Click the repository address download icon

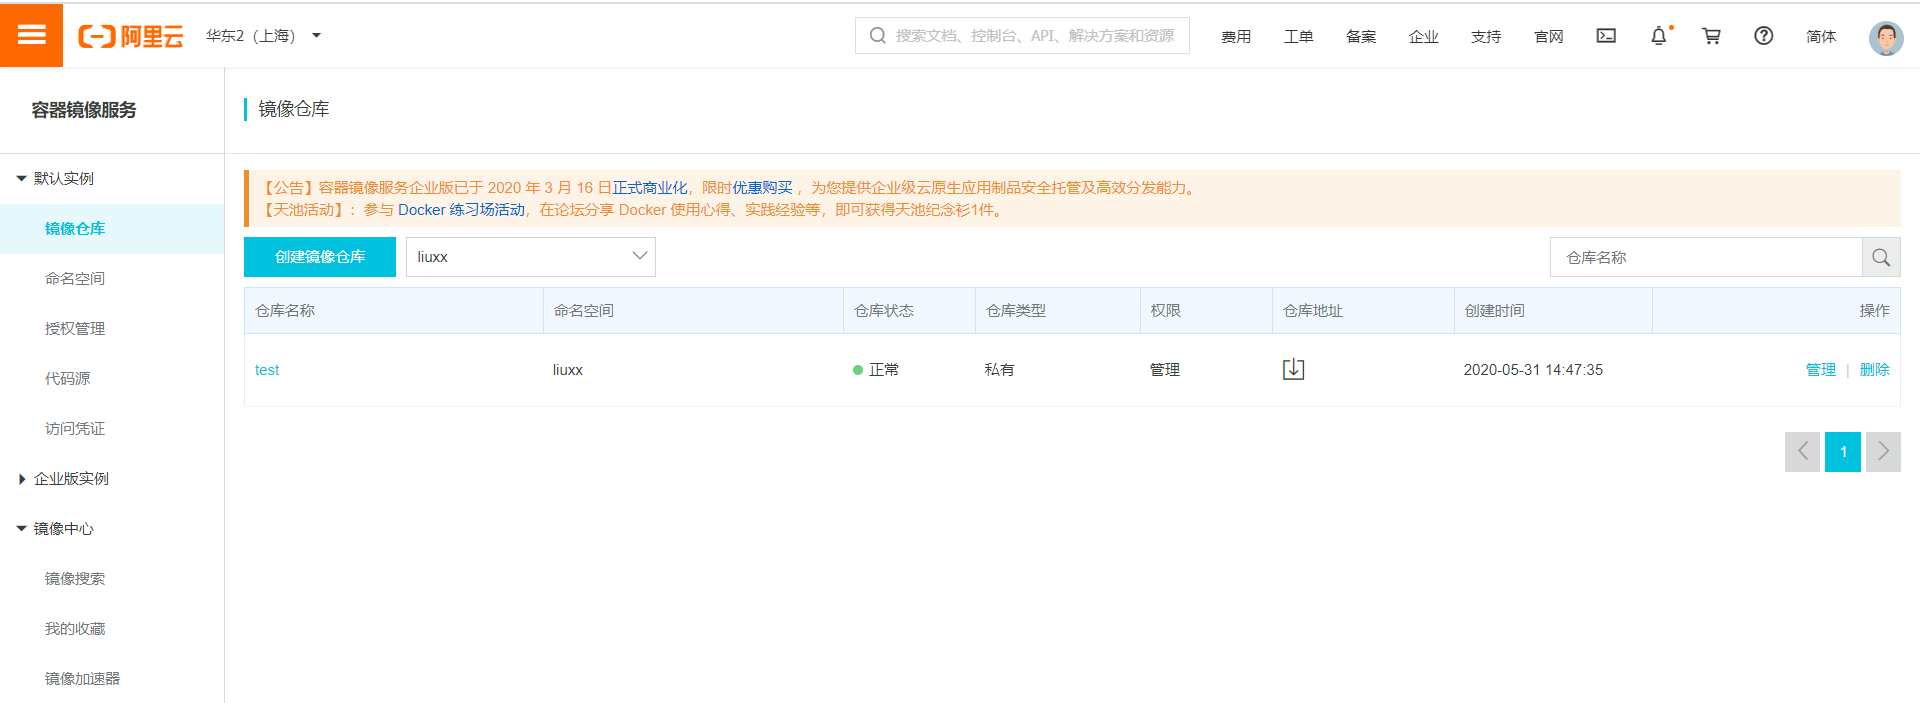point(1293,369)
